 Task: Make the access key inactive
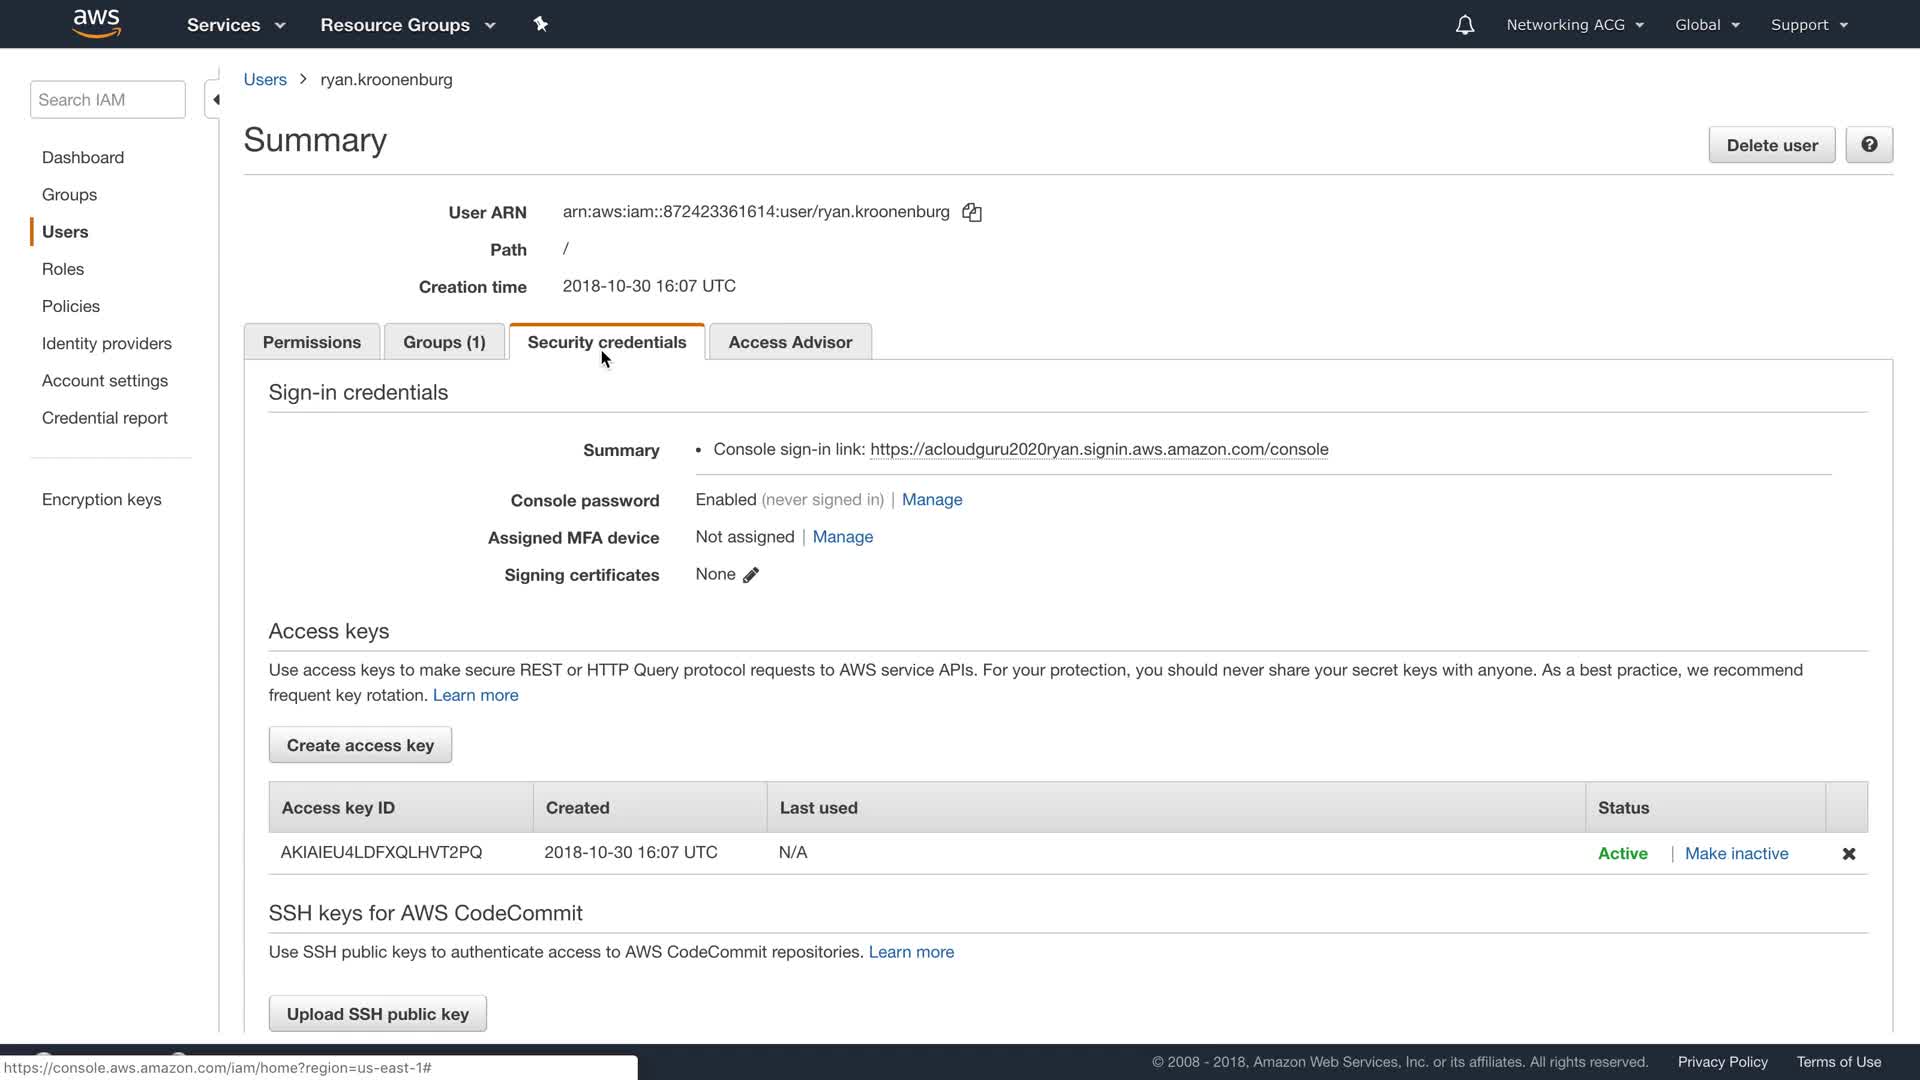(x=1736, y=854)
